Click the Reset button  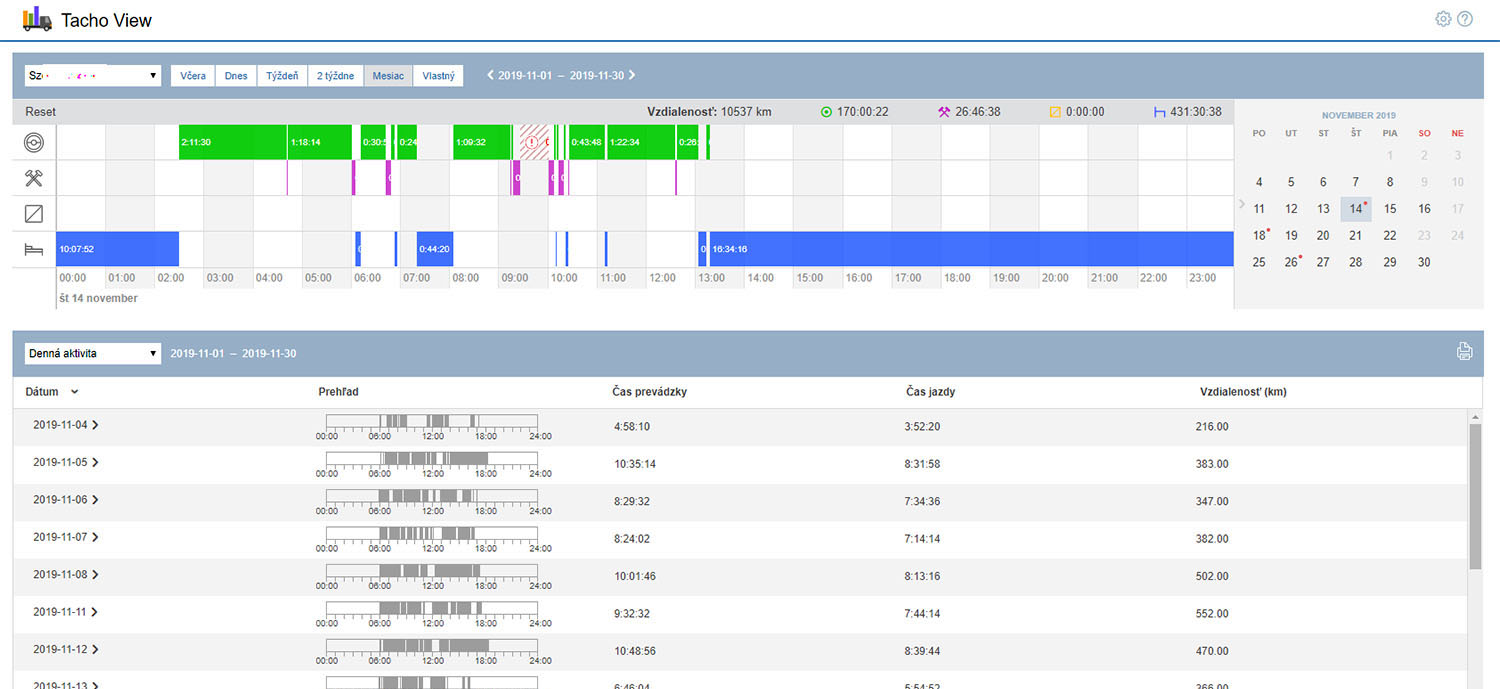(x=41, y=112)
